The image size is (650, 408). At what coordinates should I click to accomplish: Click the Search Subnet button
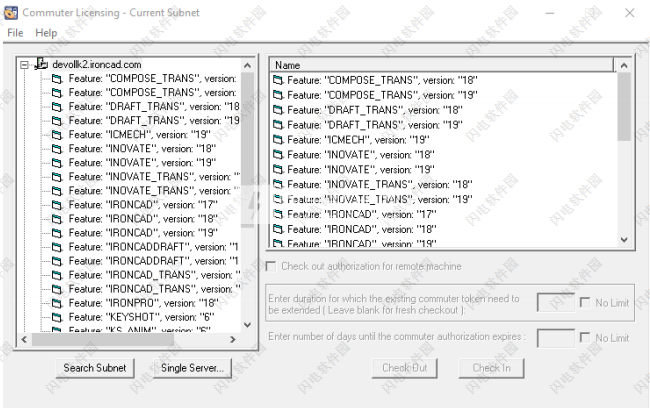(95, 368)
